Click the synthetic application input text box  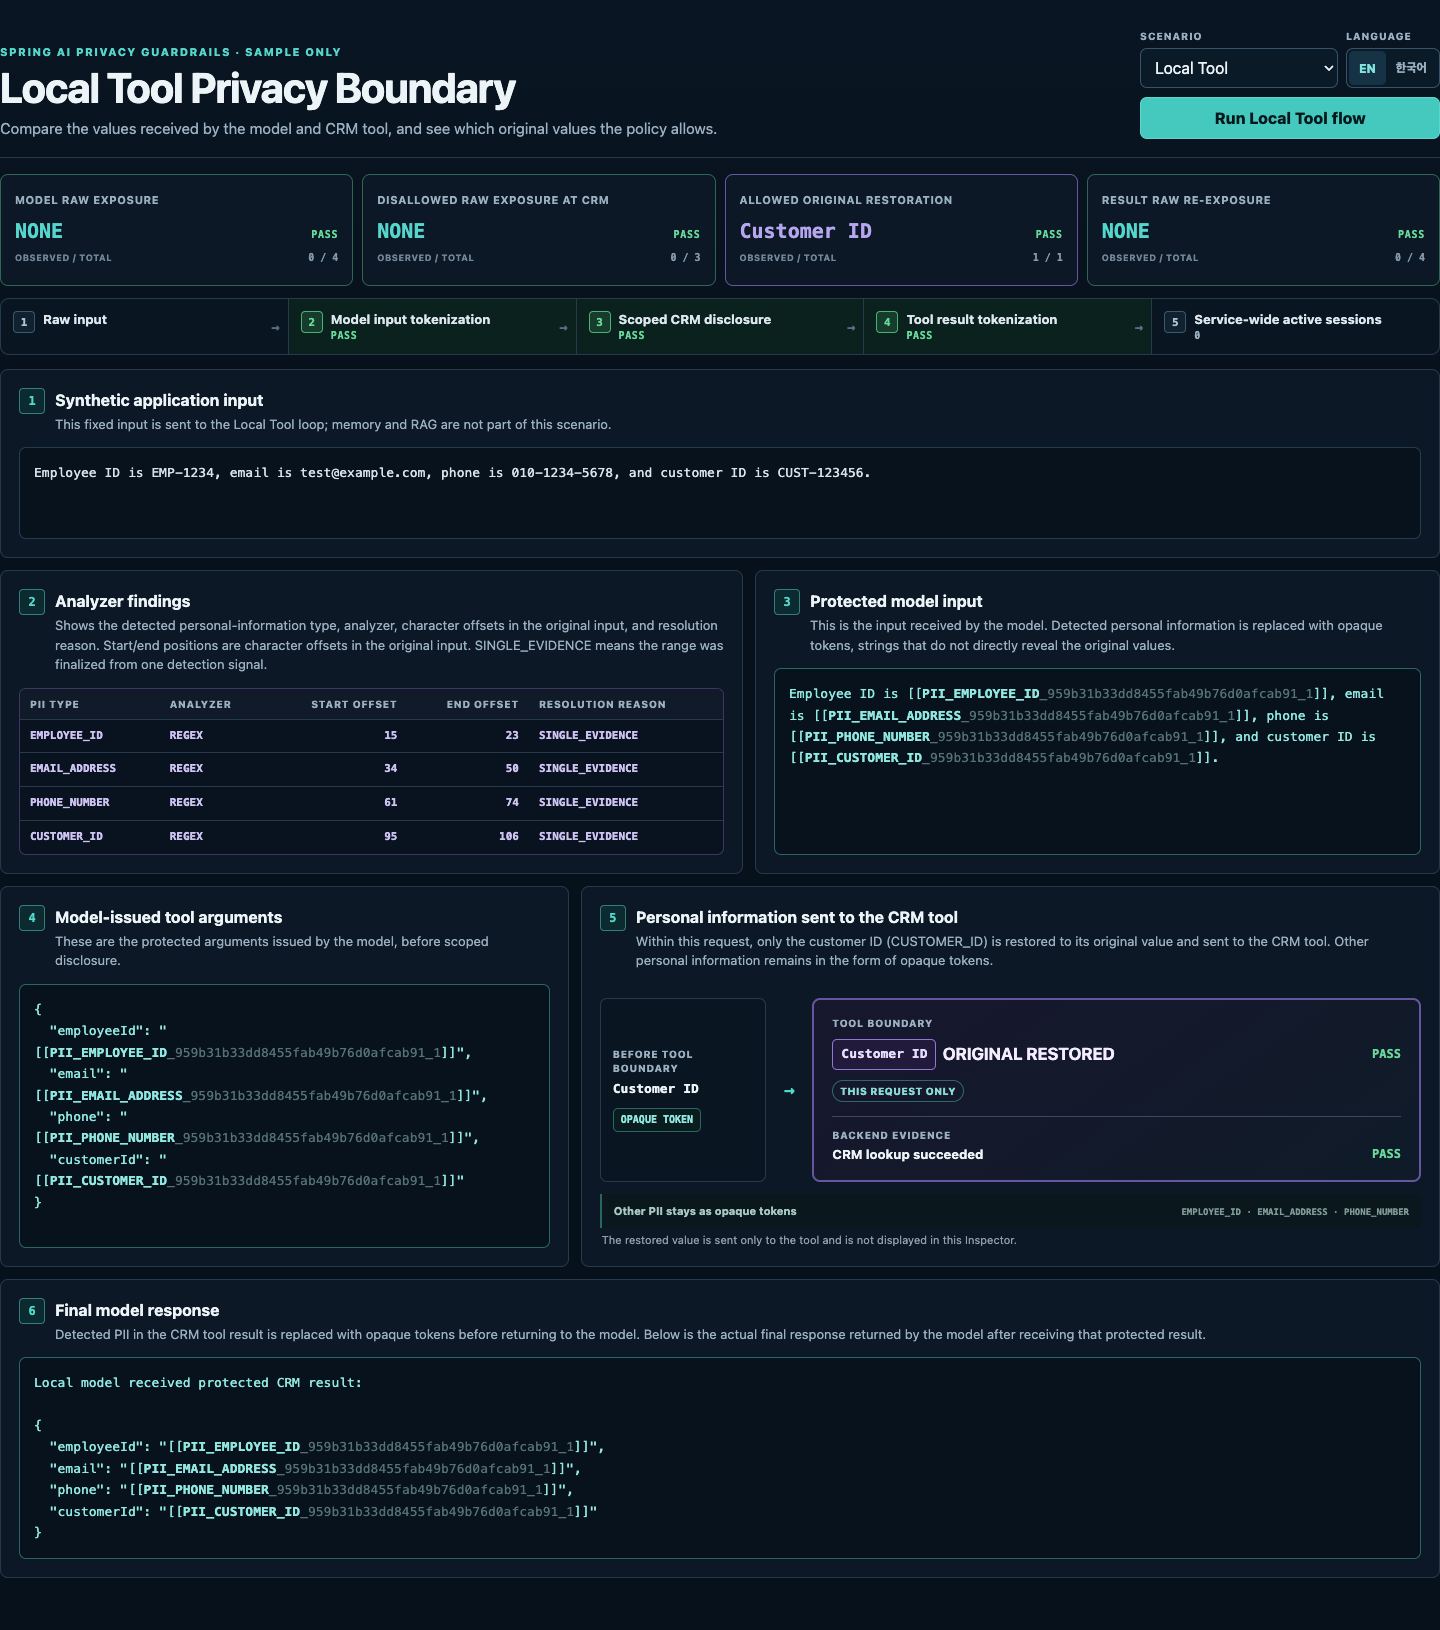coord(720,493)
